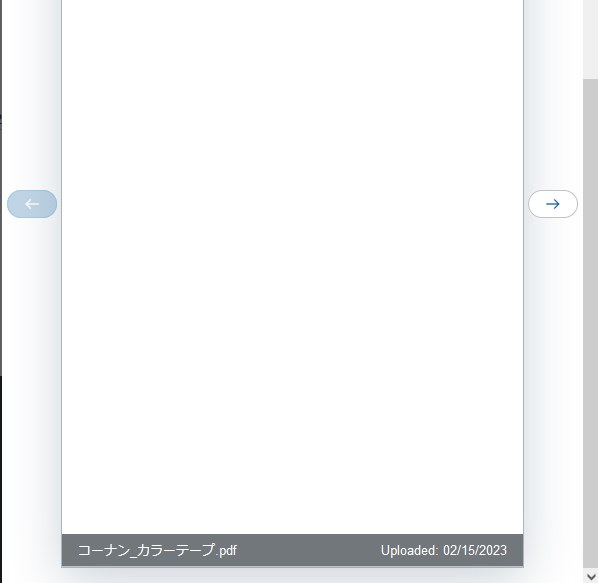
Task: Go to the next document with right arrow
Action: pos(553,204)
